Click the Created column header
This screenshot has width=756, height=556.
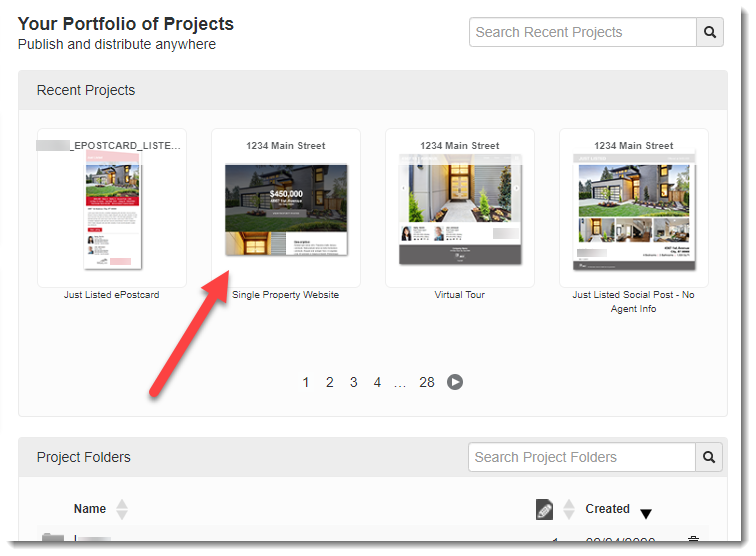(x=607, y=509)
